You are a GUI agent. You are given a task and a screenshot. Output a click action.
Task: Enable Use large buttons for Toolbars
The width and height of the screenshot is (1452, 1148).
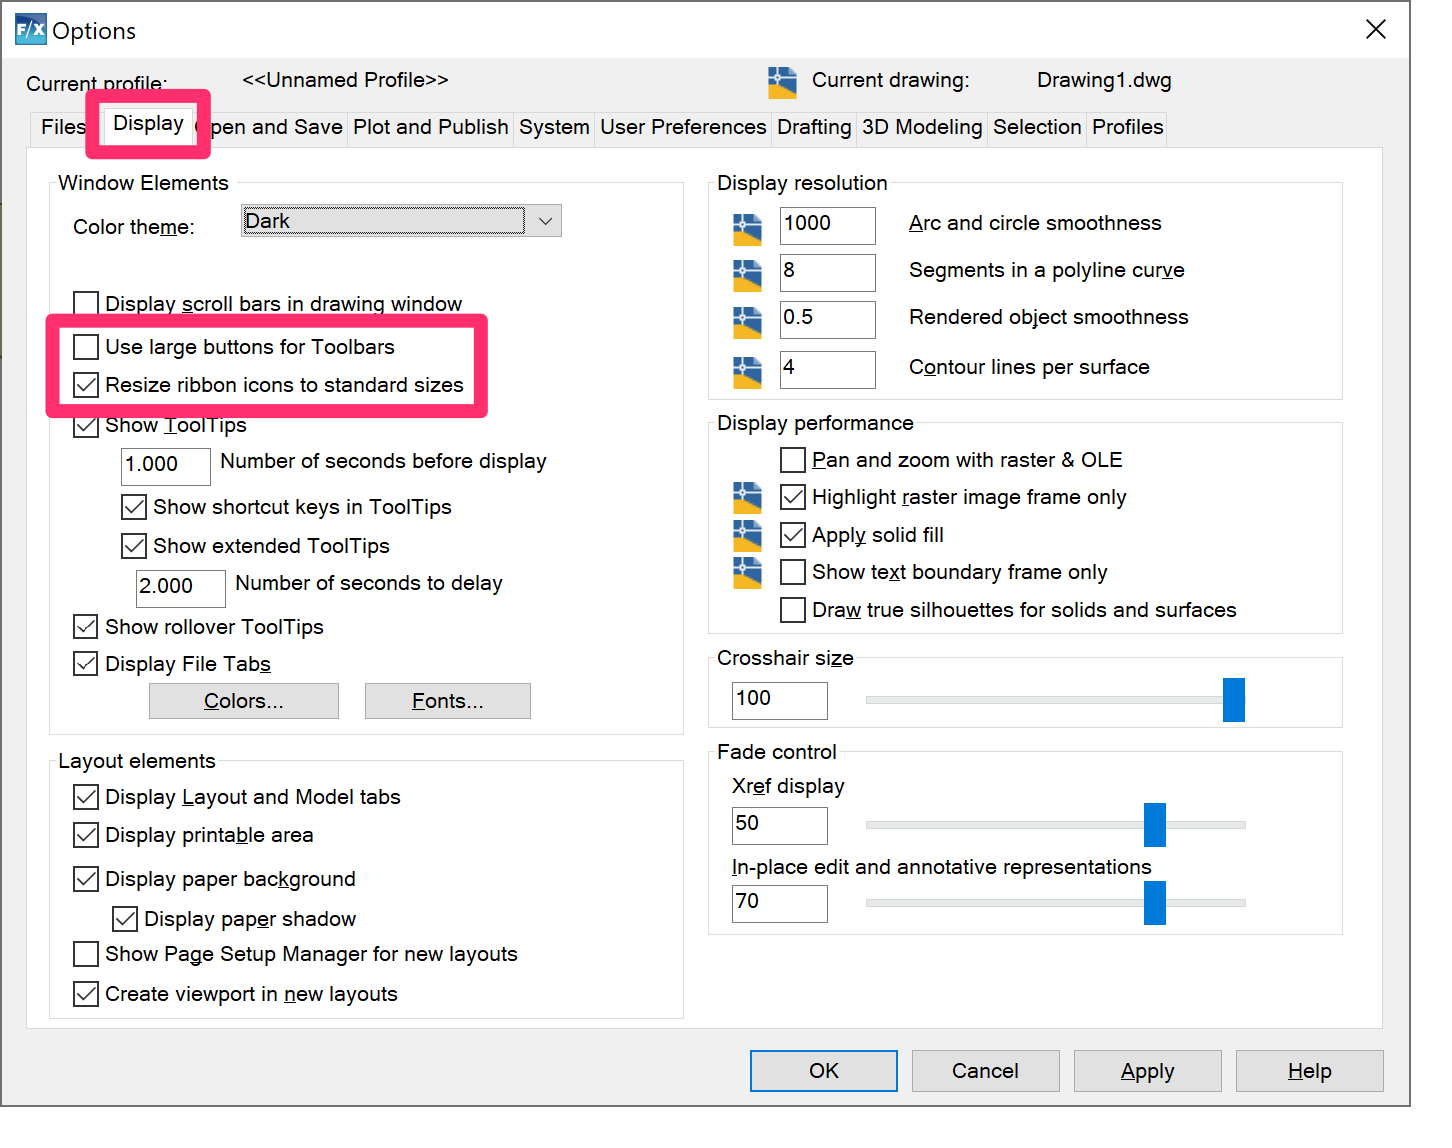pyautogui.click(x=86, y=347)
